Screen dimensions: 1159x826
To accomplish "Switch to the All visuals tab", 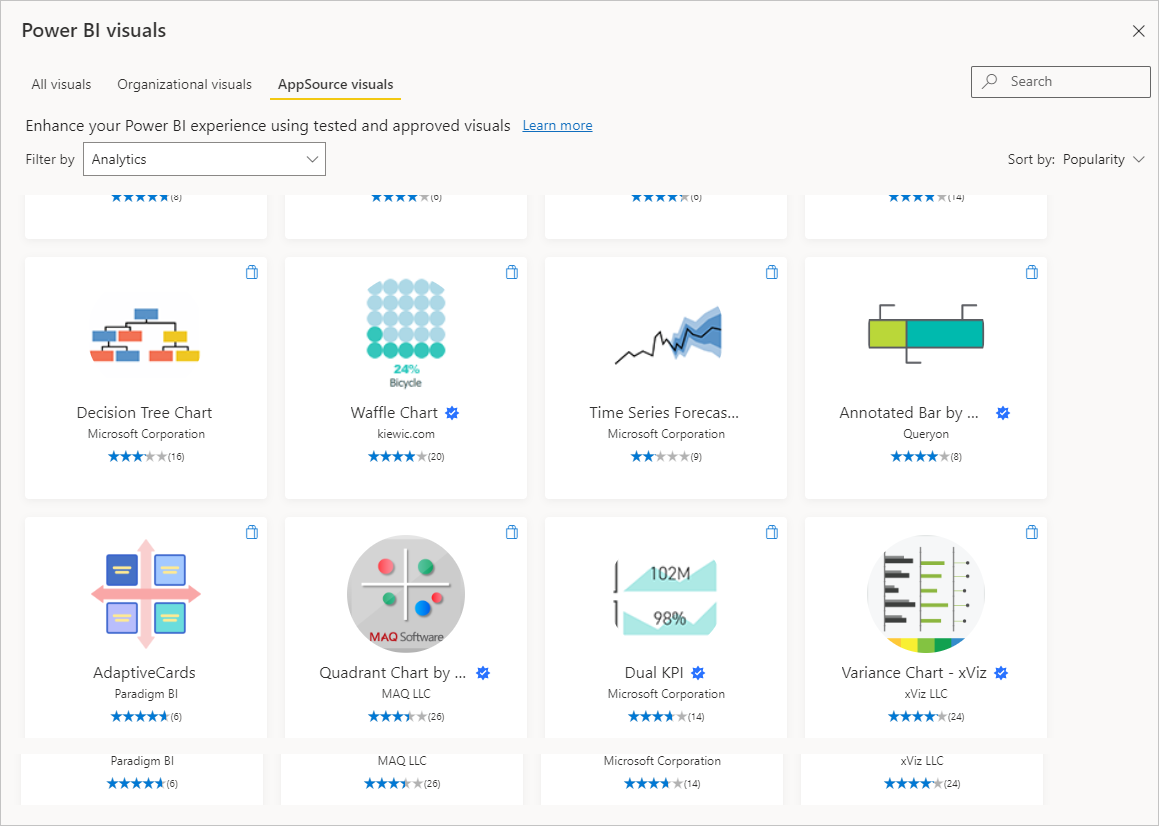I will [x=60, y=84].
